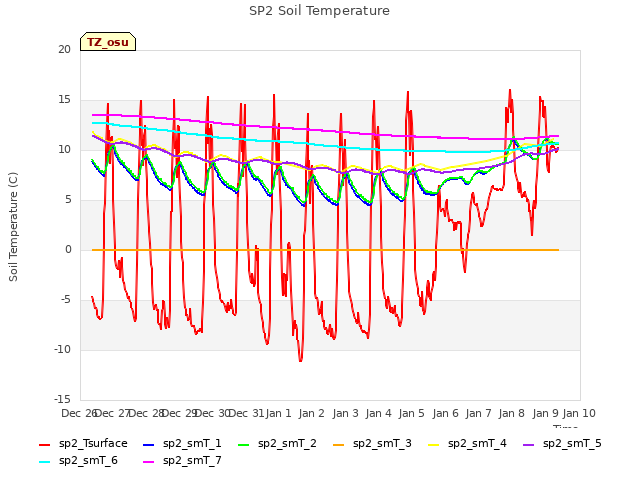Viewport: 640px width, 480px height.
Task: Click the orange sp2_smT_3 legend swatch
Action: [339, 444]
